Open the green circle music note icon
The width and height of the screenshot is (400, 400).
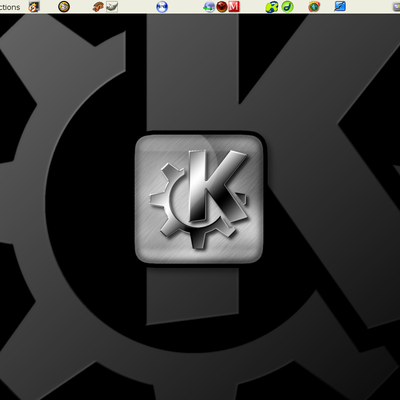point(287,7)
